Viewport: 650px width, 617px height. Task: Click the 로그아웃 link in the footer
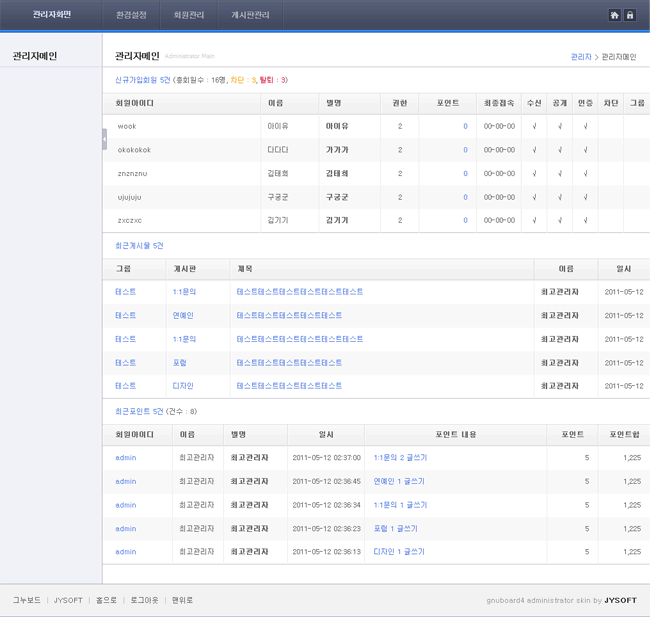coord(144,600)
